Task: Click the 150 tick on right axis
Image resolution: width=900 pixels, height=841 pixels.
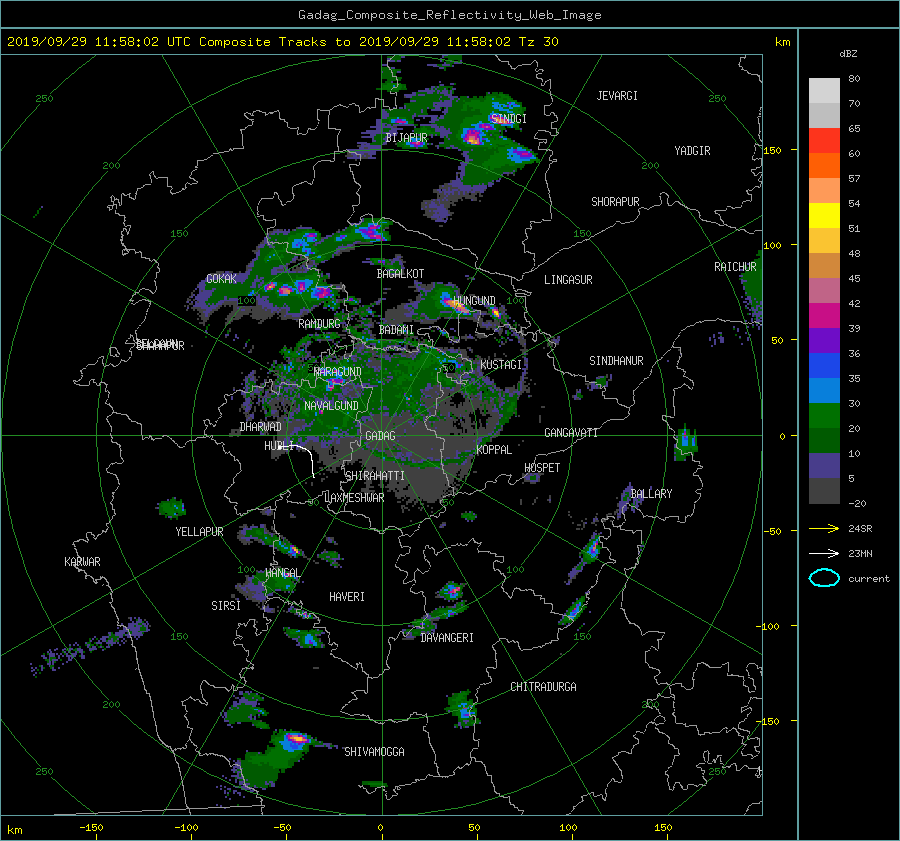Action: (773, 150)
